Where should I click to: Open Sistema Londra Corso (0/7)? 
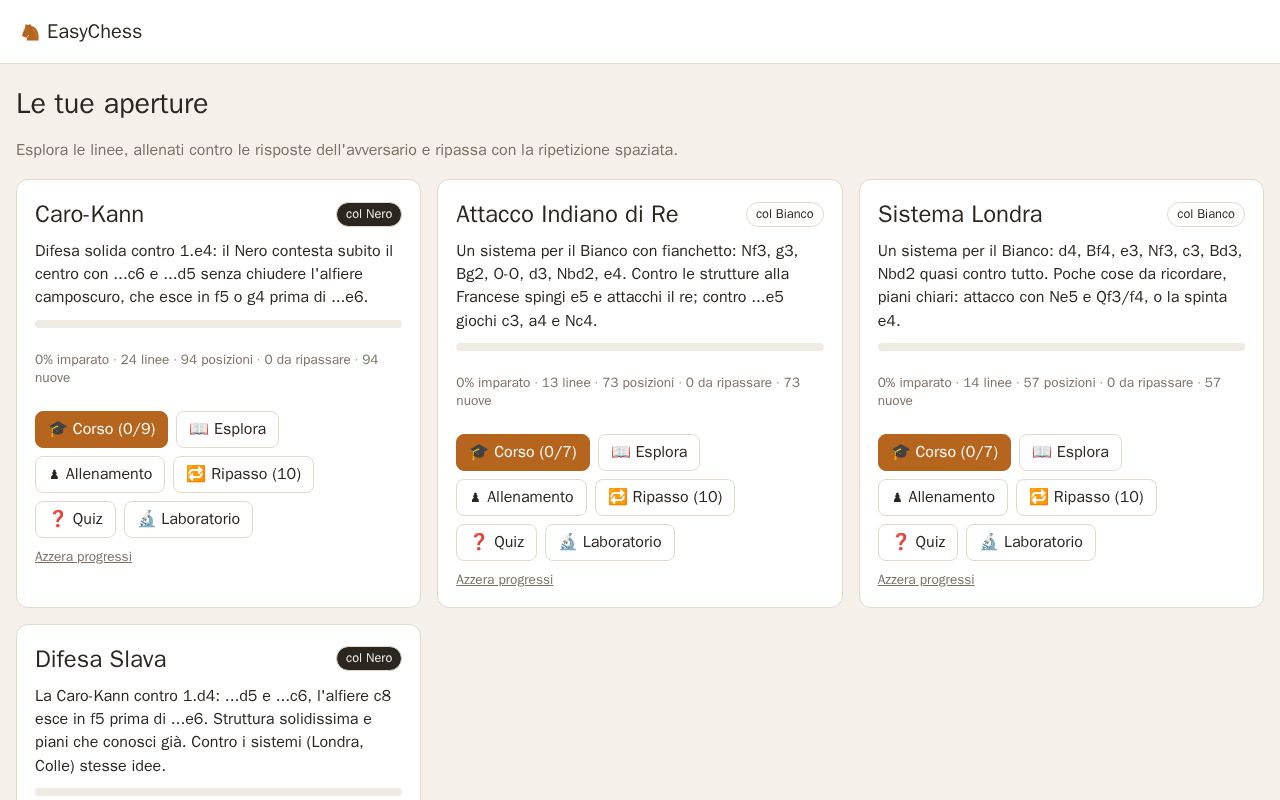944,452
